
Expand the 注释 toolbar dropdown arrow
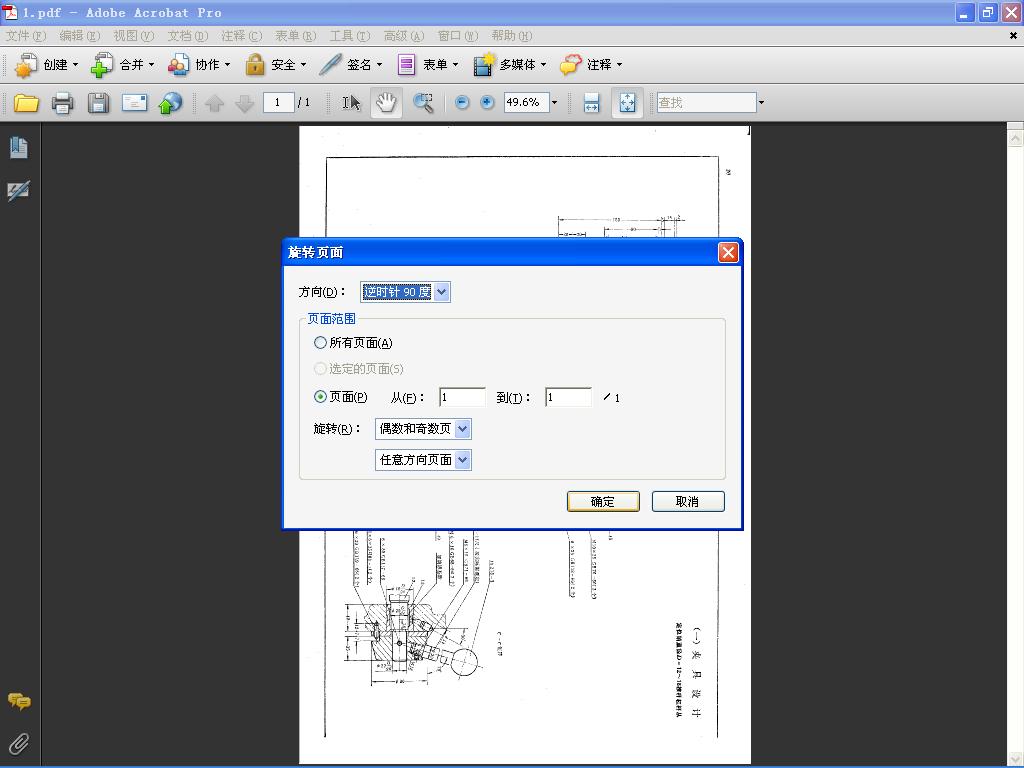point(619,65)
